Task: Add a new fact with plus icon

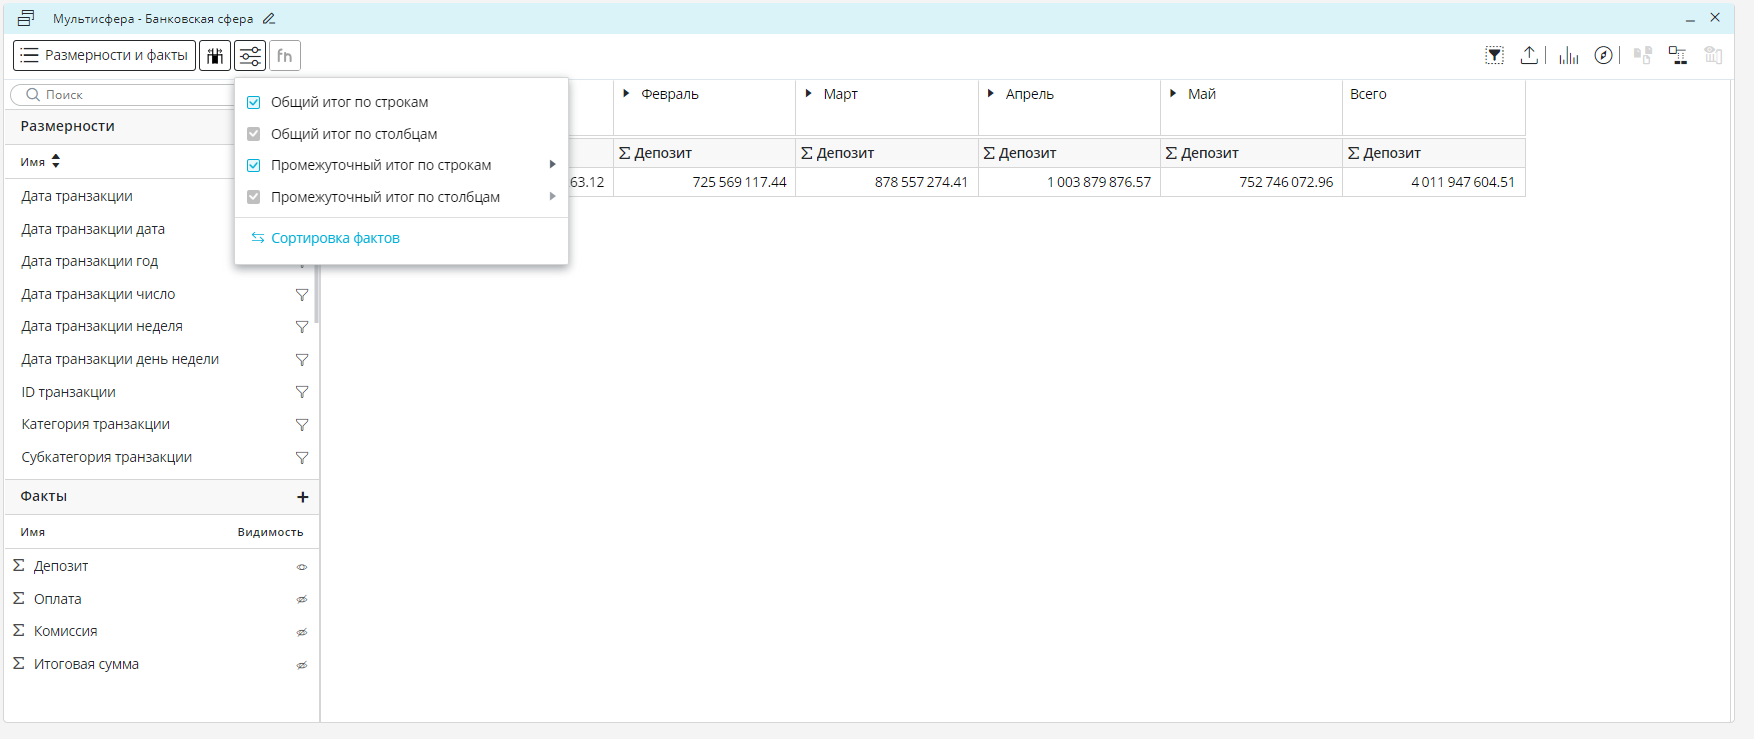Action: pos(302,497)
